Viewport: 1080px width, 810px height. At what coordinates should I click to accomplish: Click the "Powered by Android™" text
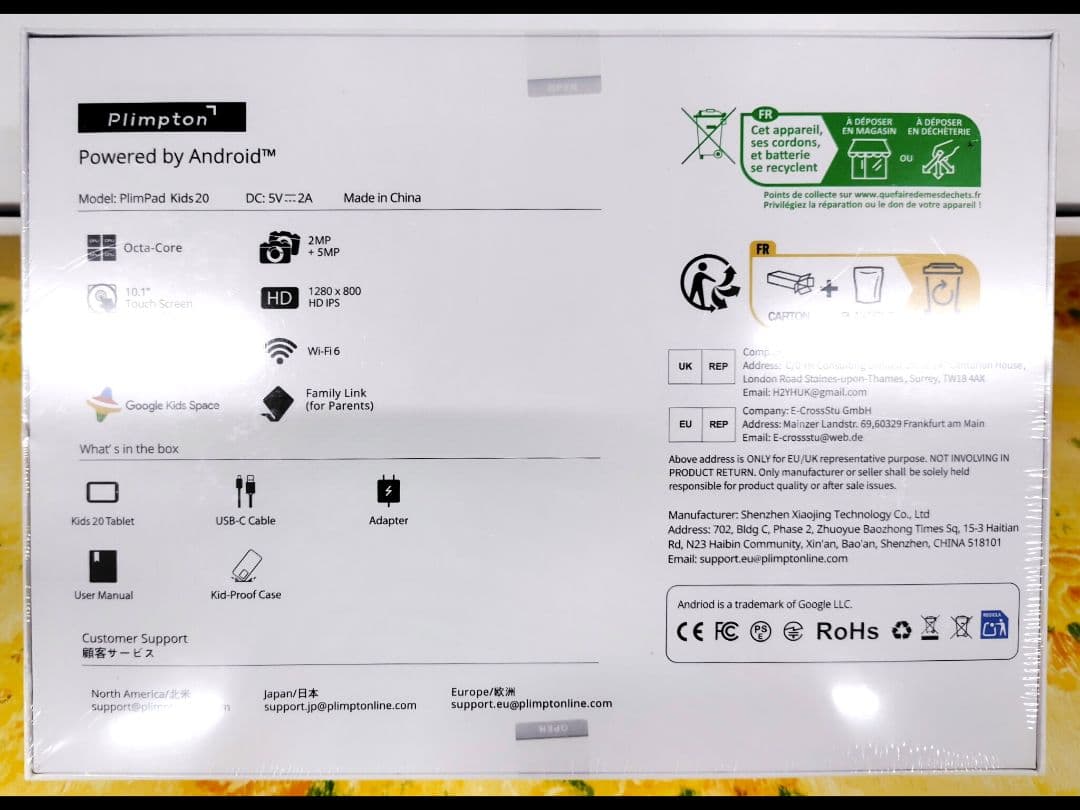click(178, 156)
